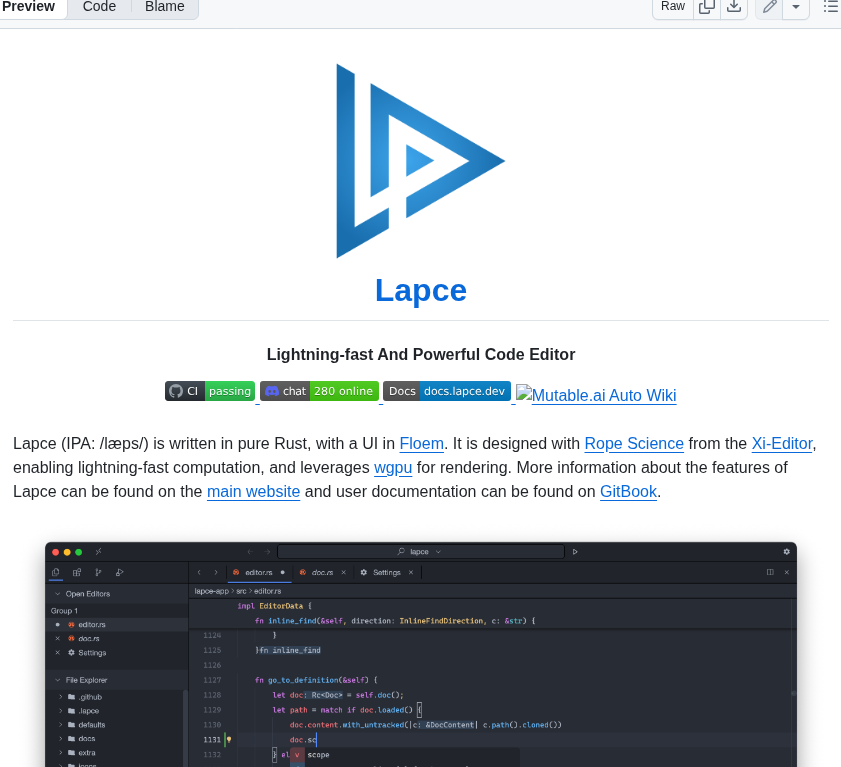
Task: Open the Raw file view
Action: pyautogui.click(x=673, y=7)
